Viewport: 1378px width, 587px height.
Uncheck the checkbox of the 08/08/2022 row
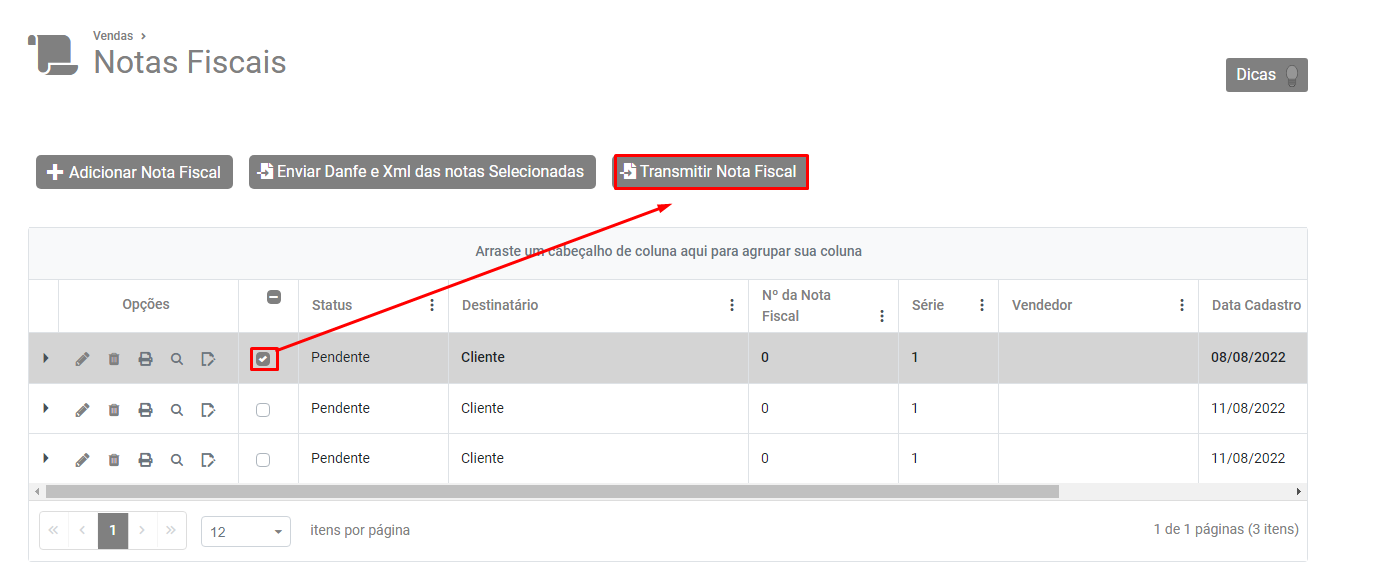[x=263, y=359]
